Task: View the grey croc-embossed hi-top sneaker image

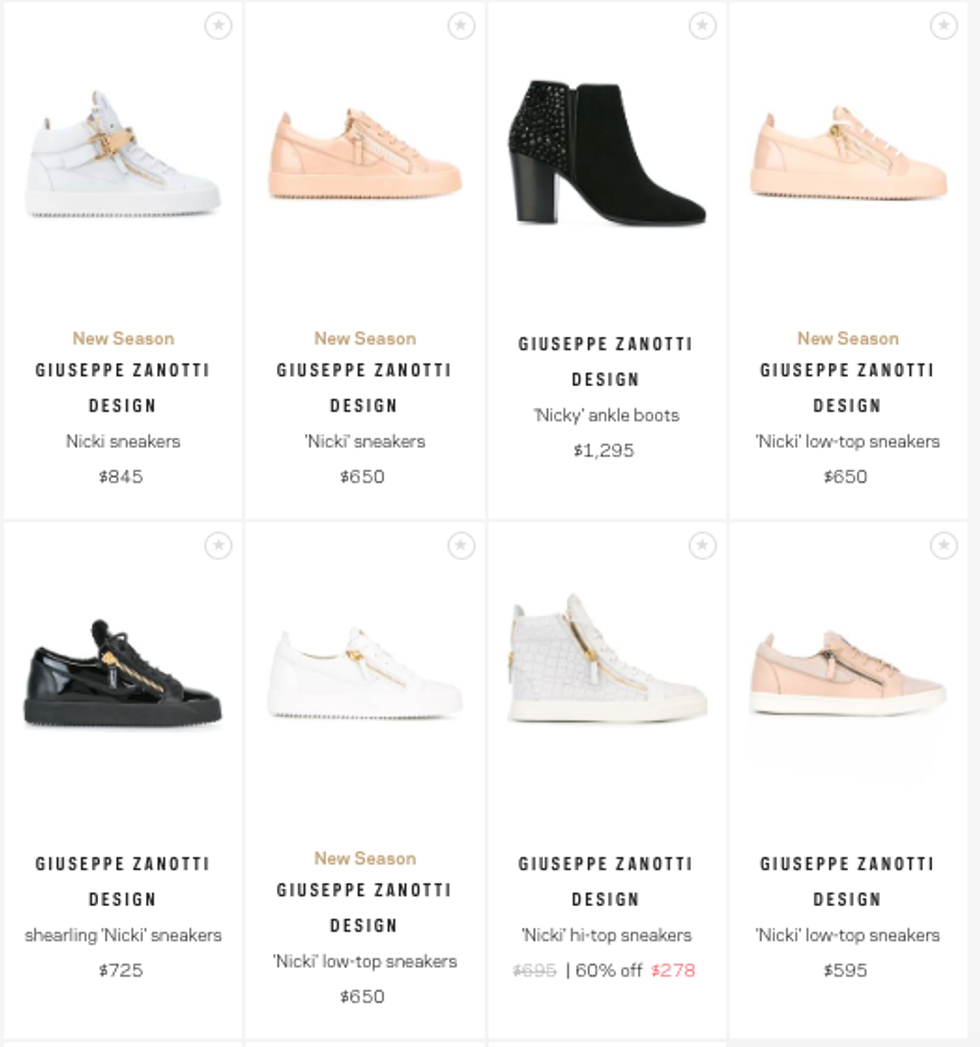Action: 606,658
